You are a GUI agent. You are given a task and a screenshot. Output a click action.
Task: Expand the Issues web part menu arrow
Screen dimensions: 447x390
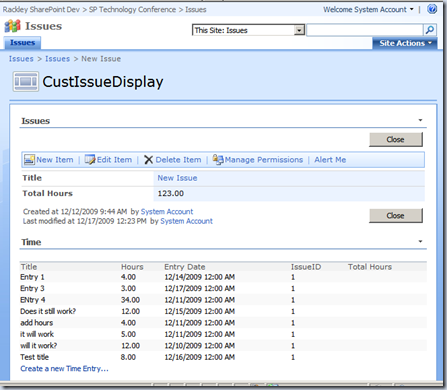(420, 120)
